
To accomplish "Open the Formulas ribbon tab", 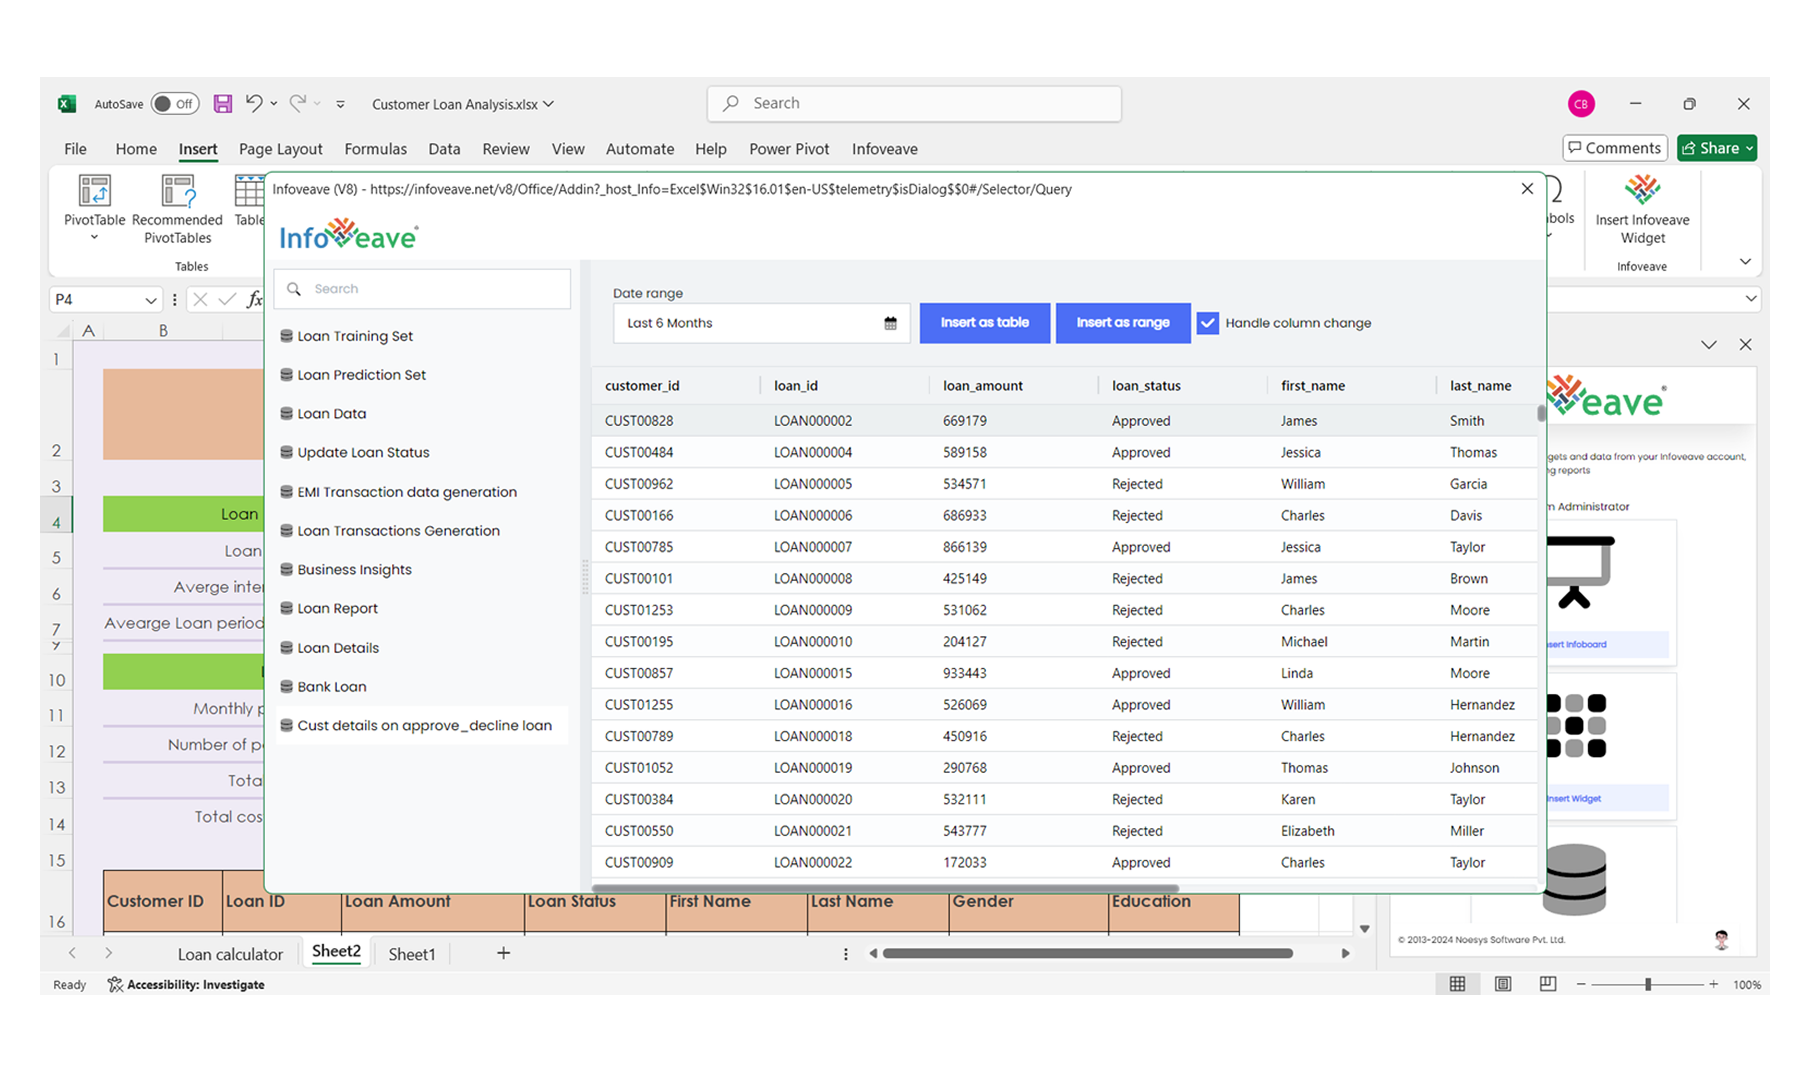I will click(x=375, y=149).
